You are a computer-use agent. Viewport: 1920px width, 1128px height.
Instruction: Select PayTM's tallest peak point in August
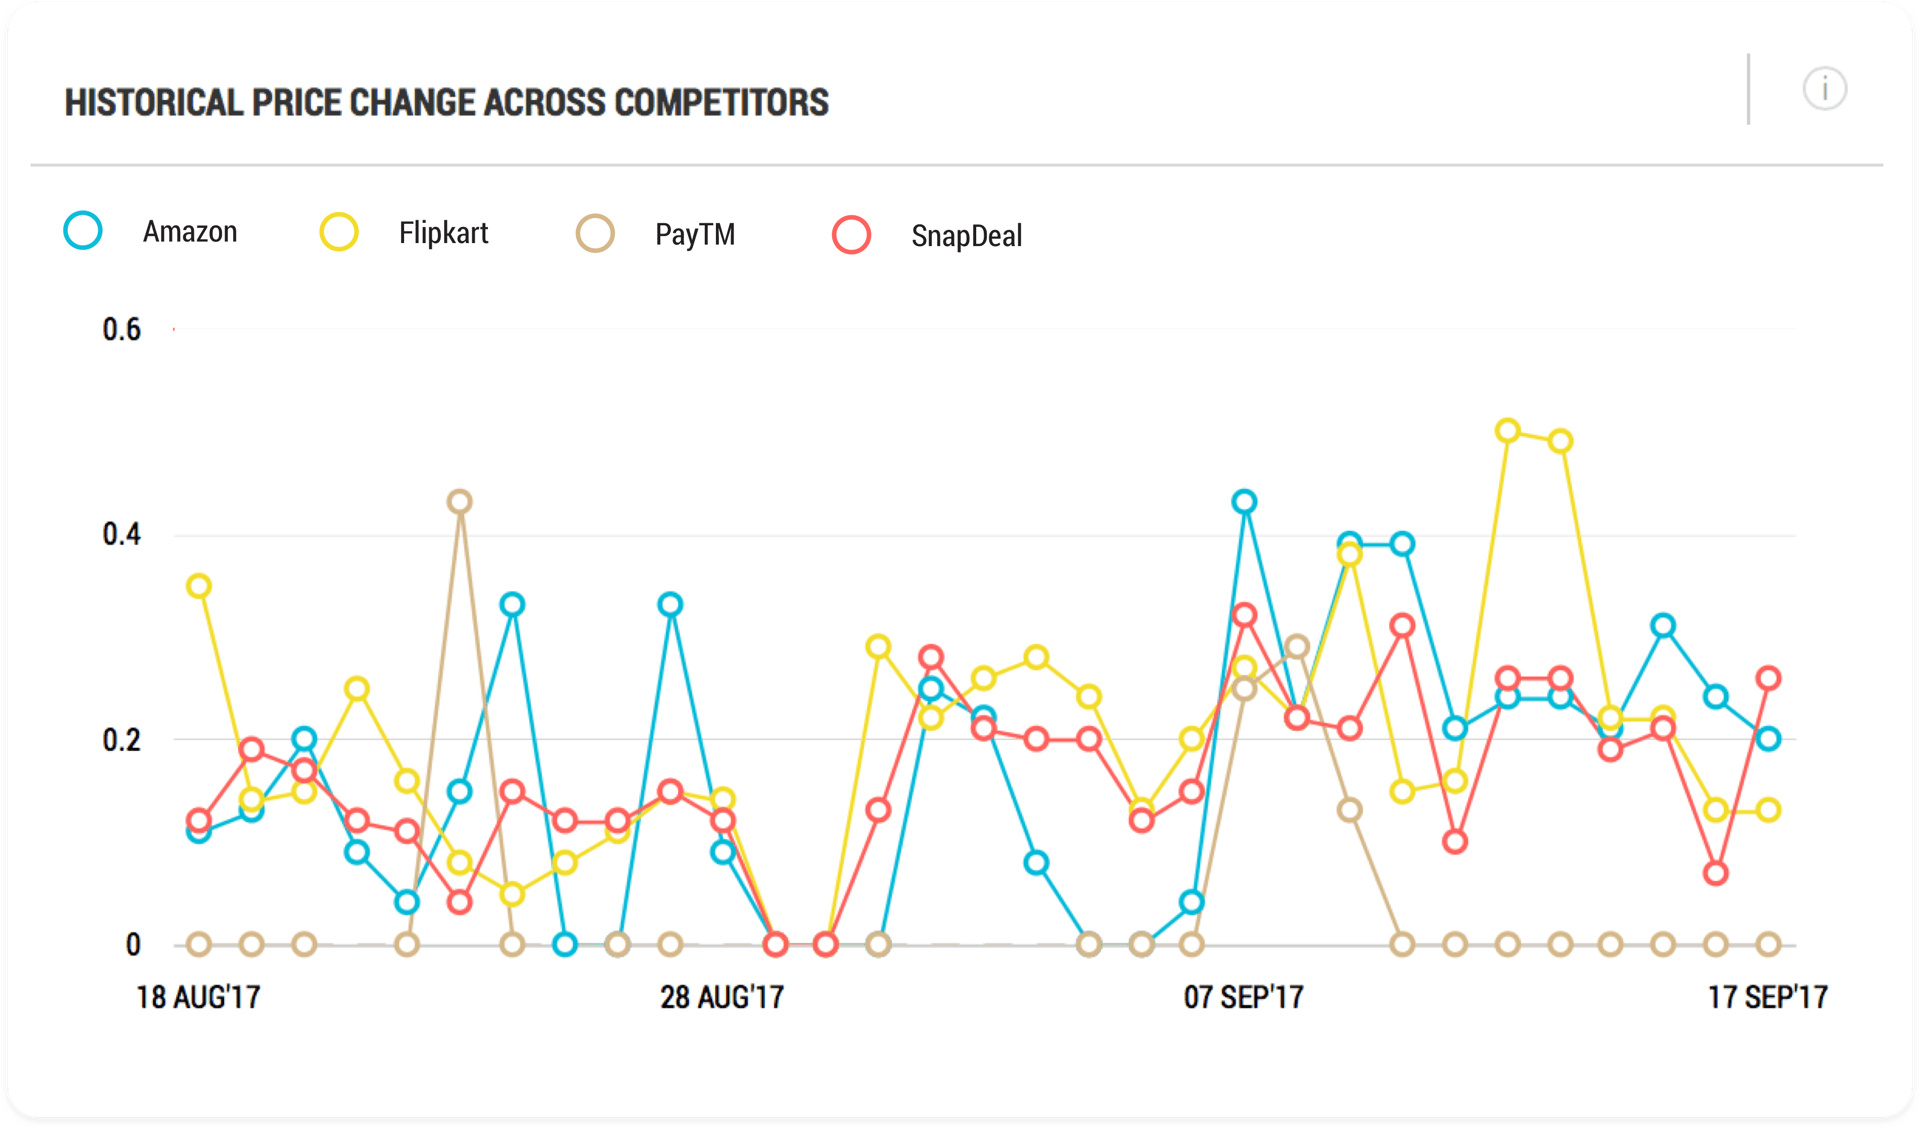click(459, 501)
